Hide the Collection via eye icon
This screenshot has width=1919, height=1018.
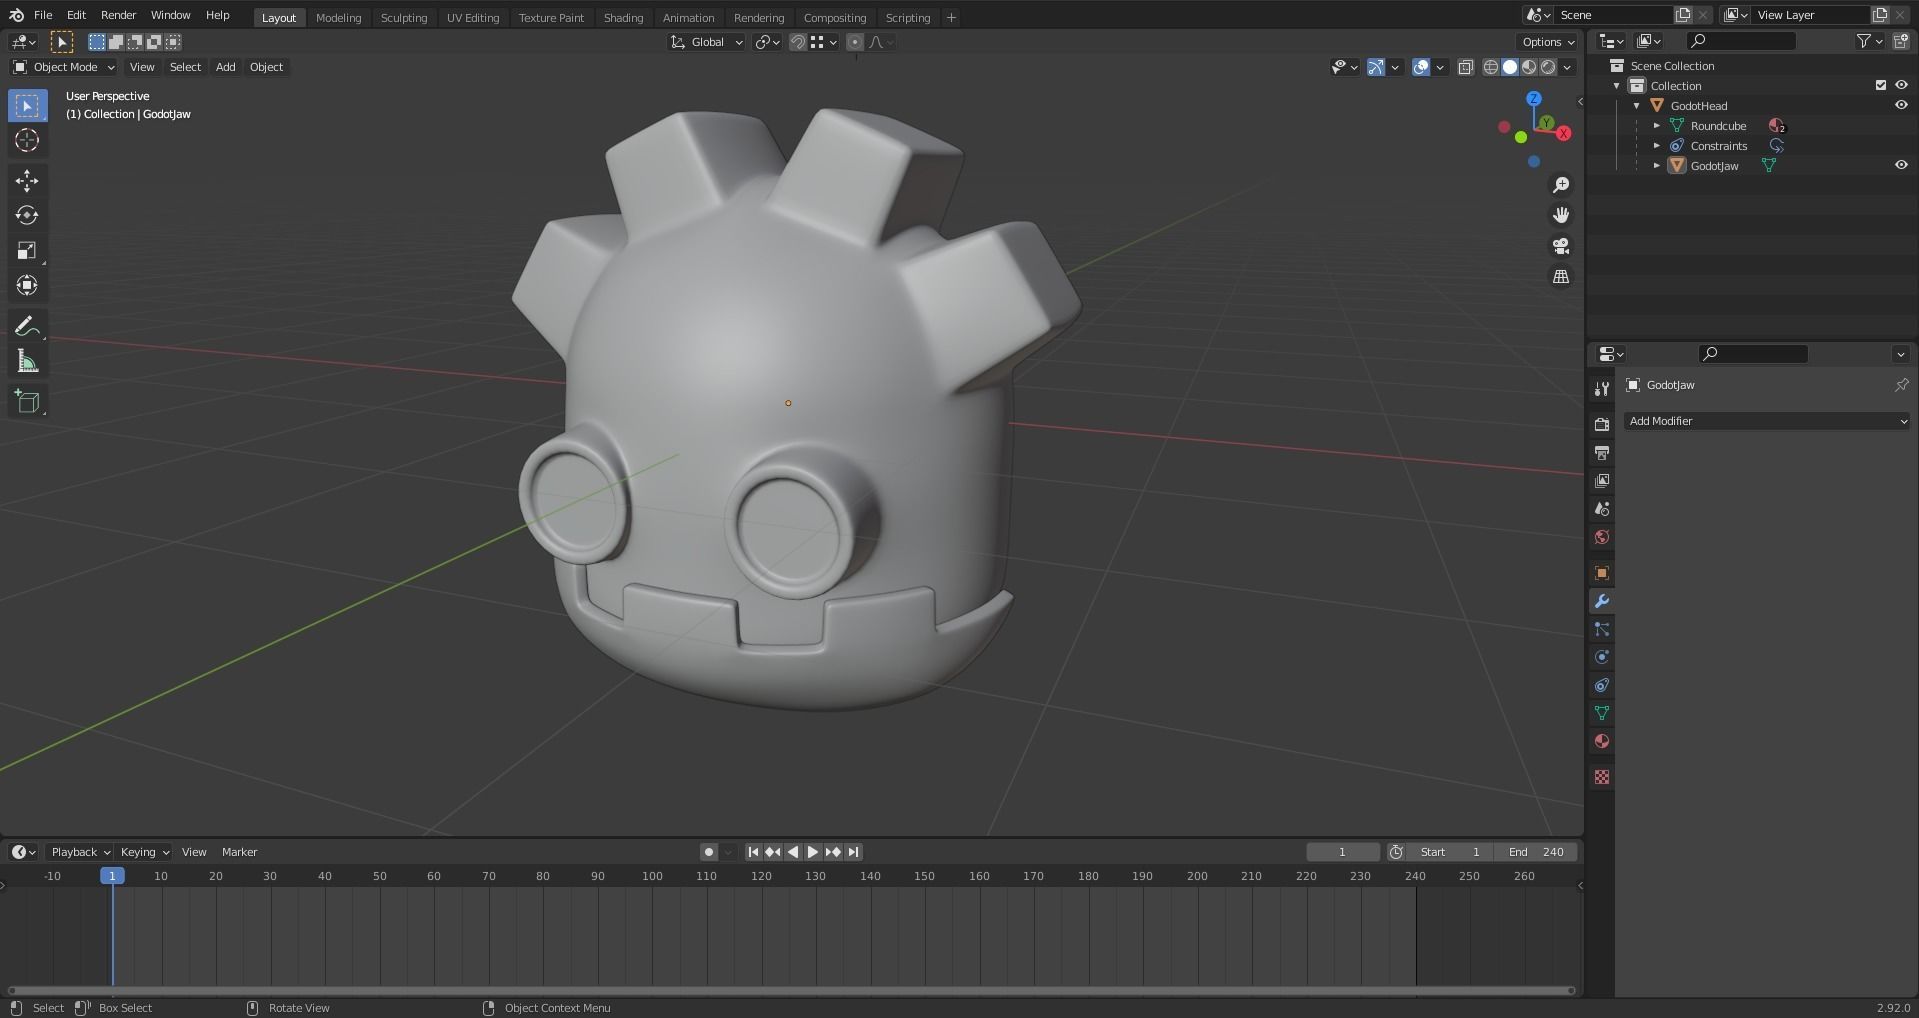1901,85
